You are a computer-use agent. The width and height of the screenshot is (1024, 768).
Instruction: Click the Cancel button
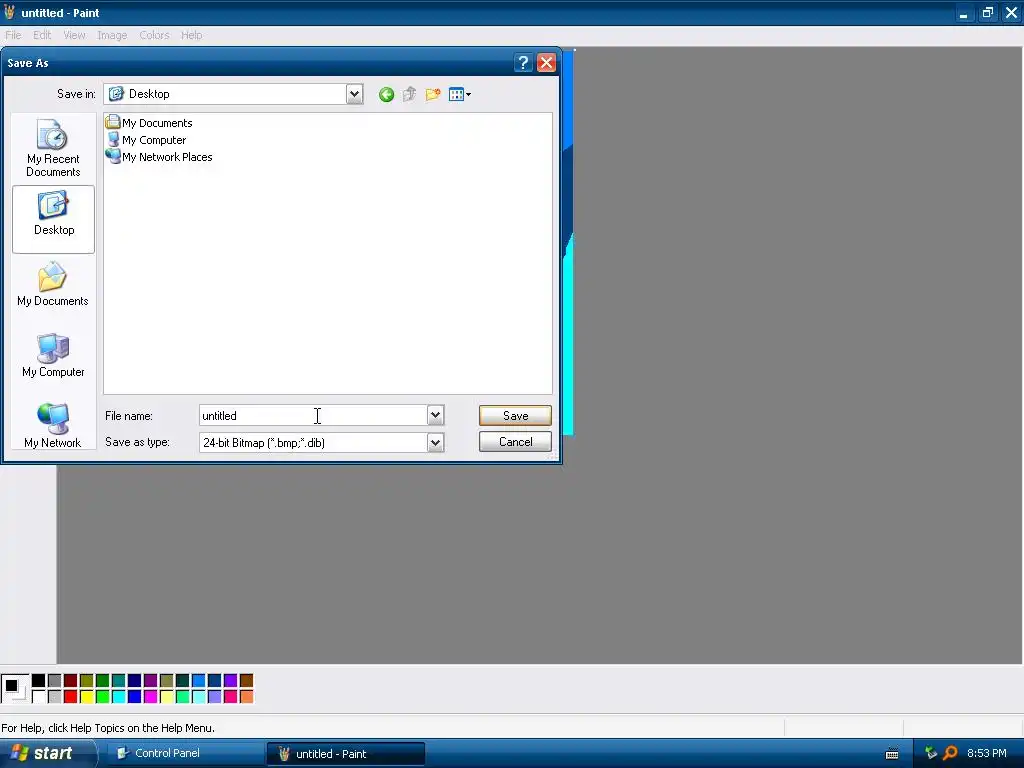coord(515,441)
